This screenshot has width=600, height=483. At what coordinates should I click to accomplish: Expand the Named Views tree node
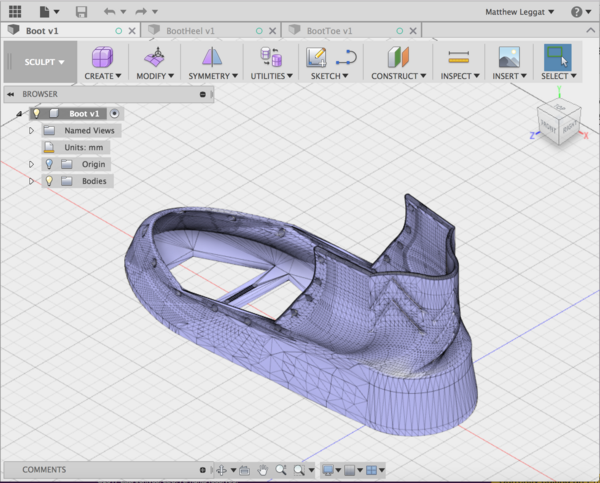pos(31,130)
